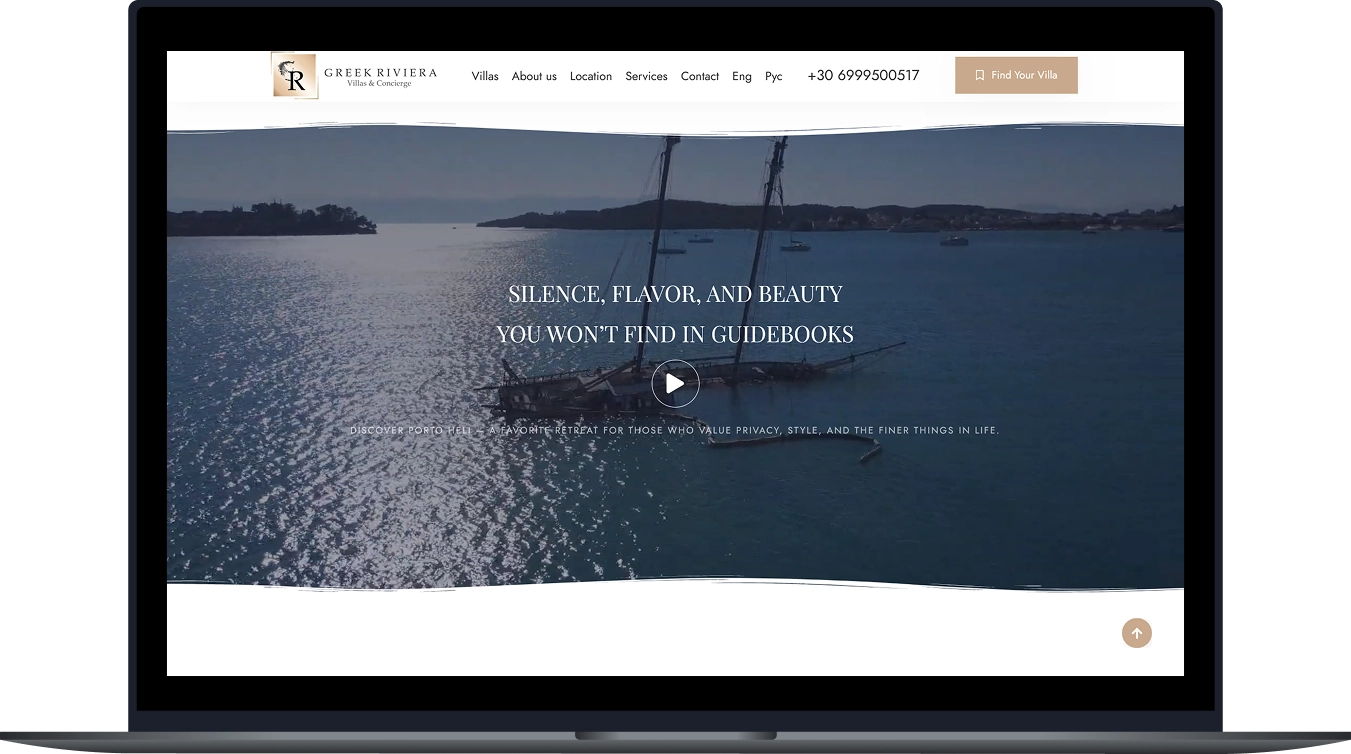
Task: Click the scroll-to-top arrow icon
Action: [x=1136, y=633]
